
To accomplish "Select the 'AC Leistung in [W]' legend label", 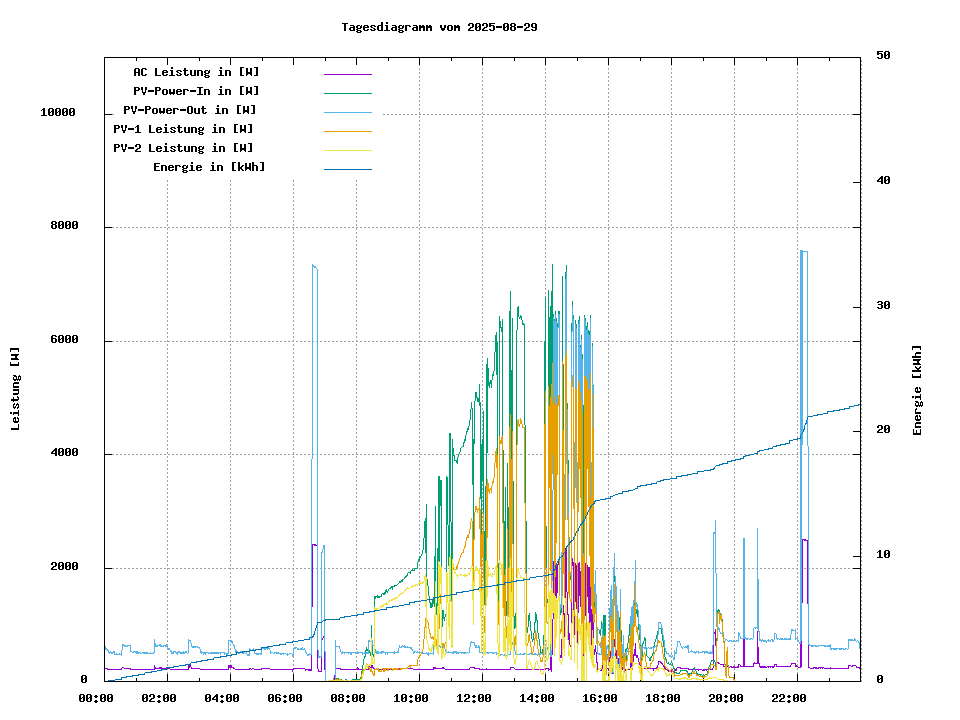I will coord(196,72).
